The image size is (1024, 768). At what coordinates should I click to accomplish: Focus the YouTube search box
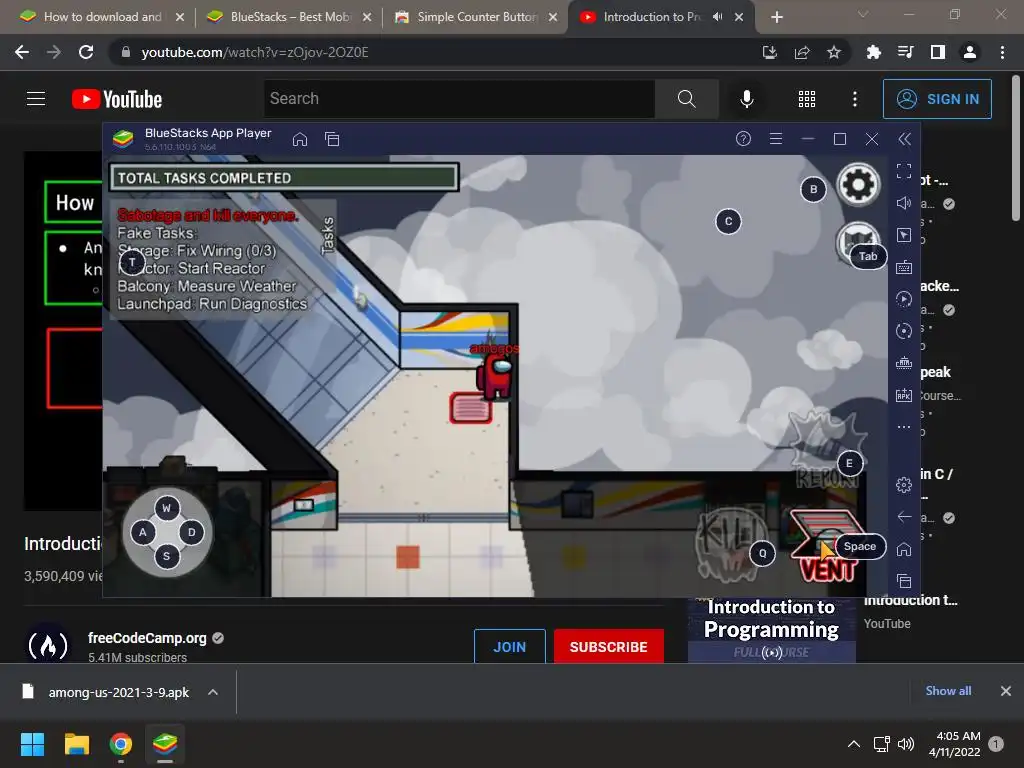(x=459, y=99)
